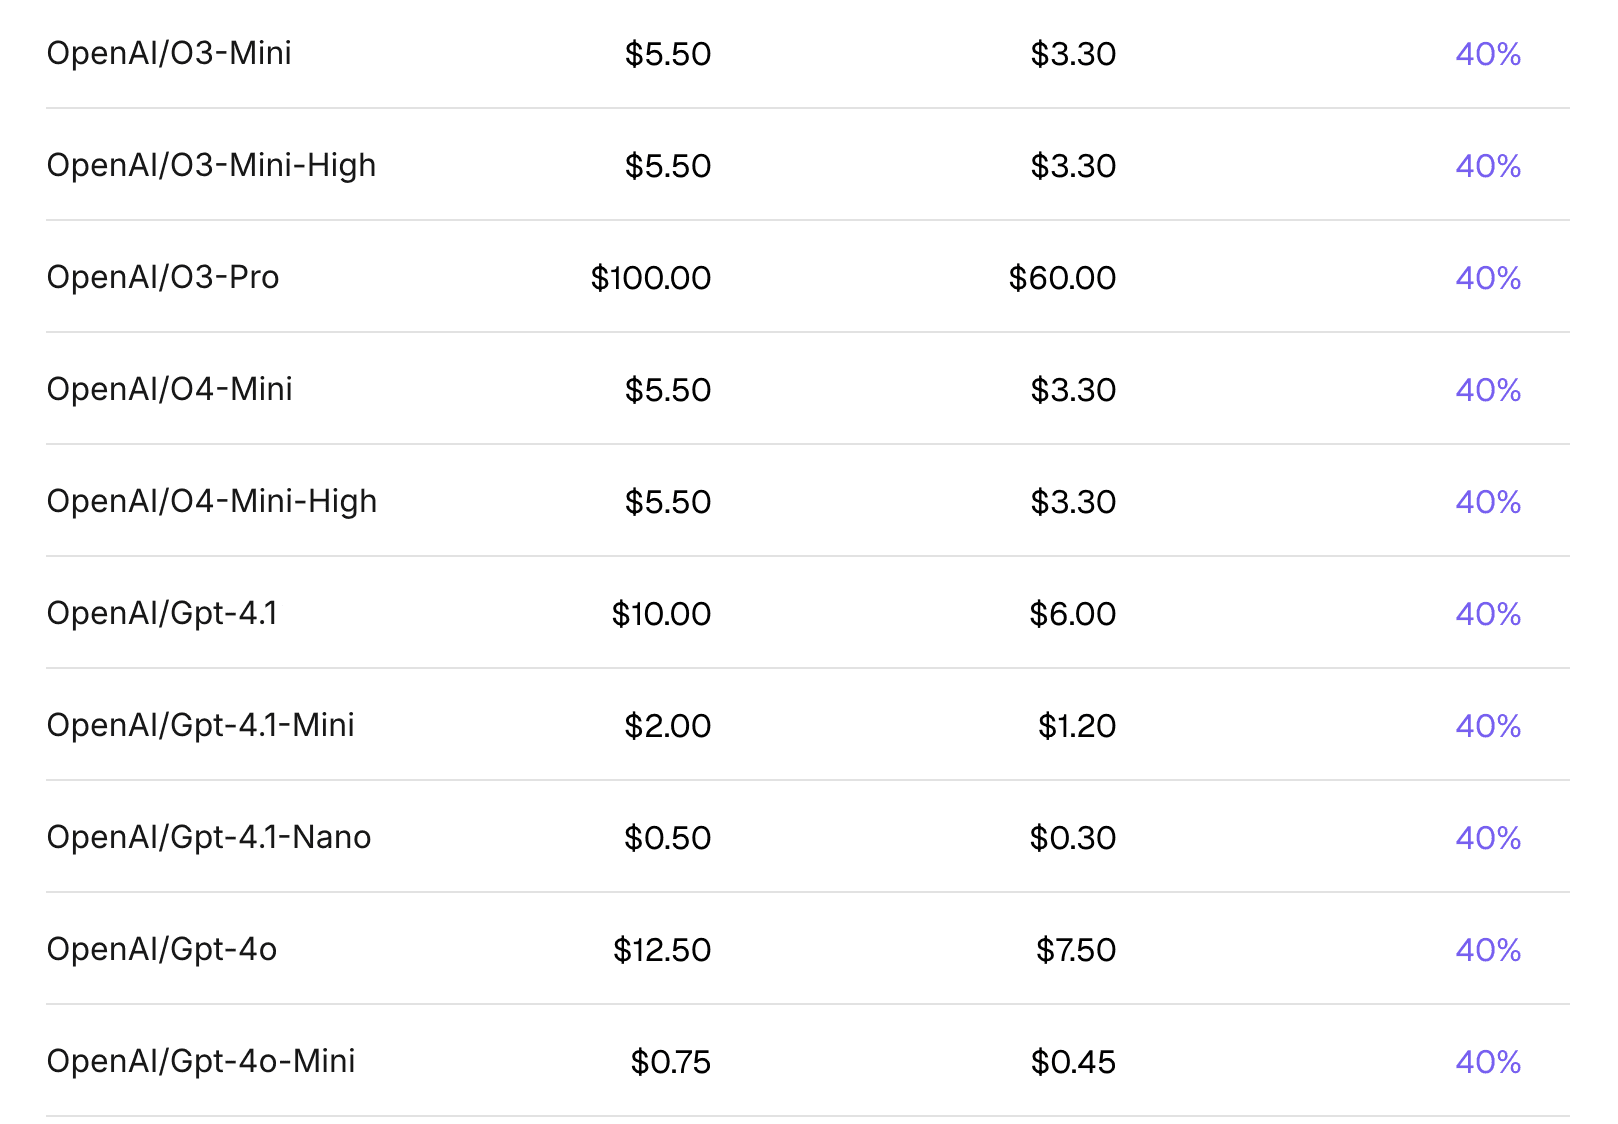Click the 40% link for OpenAI/O4-Mini

click(x=1488, y=390)
